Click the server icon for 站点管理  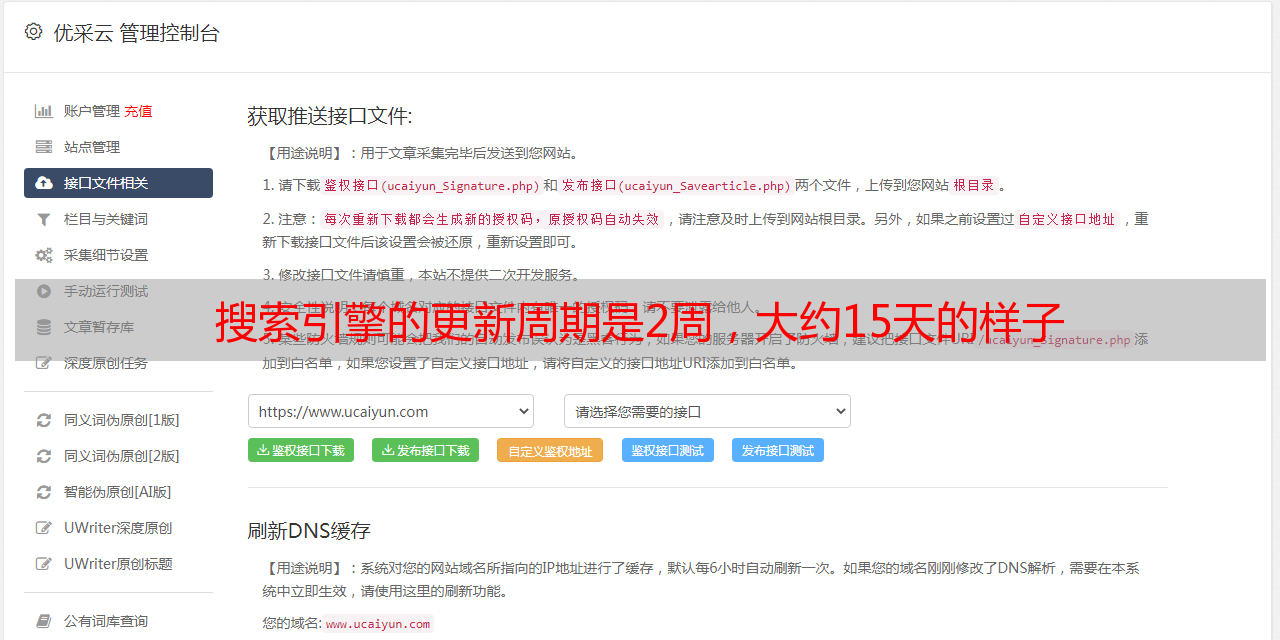[x=44, y=147]
